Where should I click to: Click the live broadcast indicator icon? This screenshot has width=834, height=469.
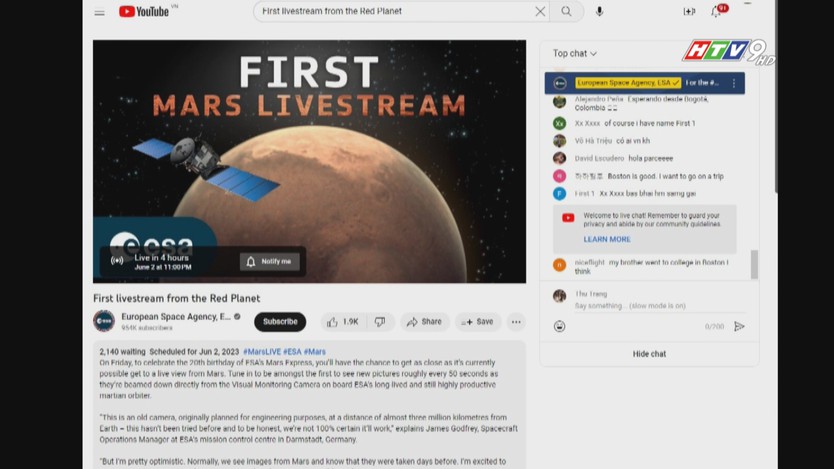point(117,261)
